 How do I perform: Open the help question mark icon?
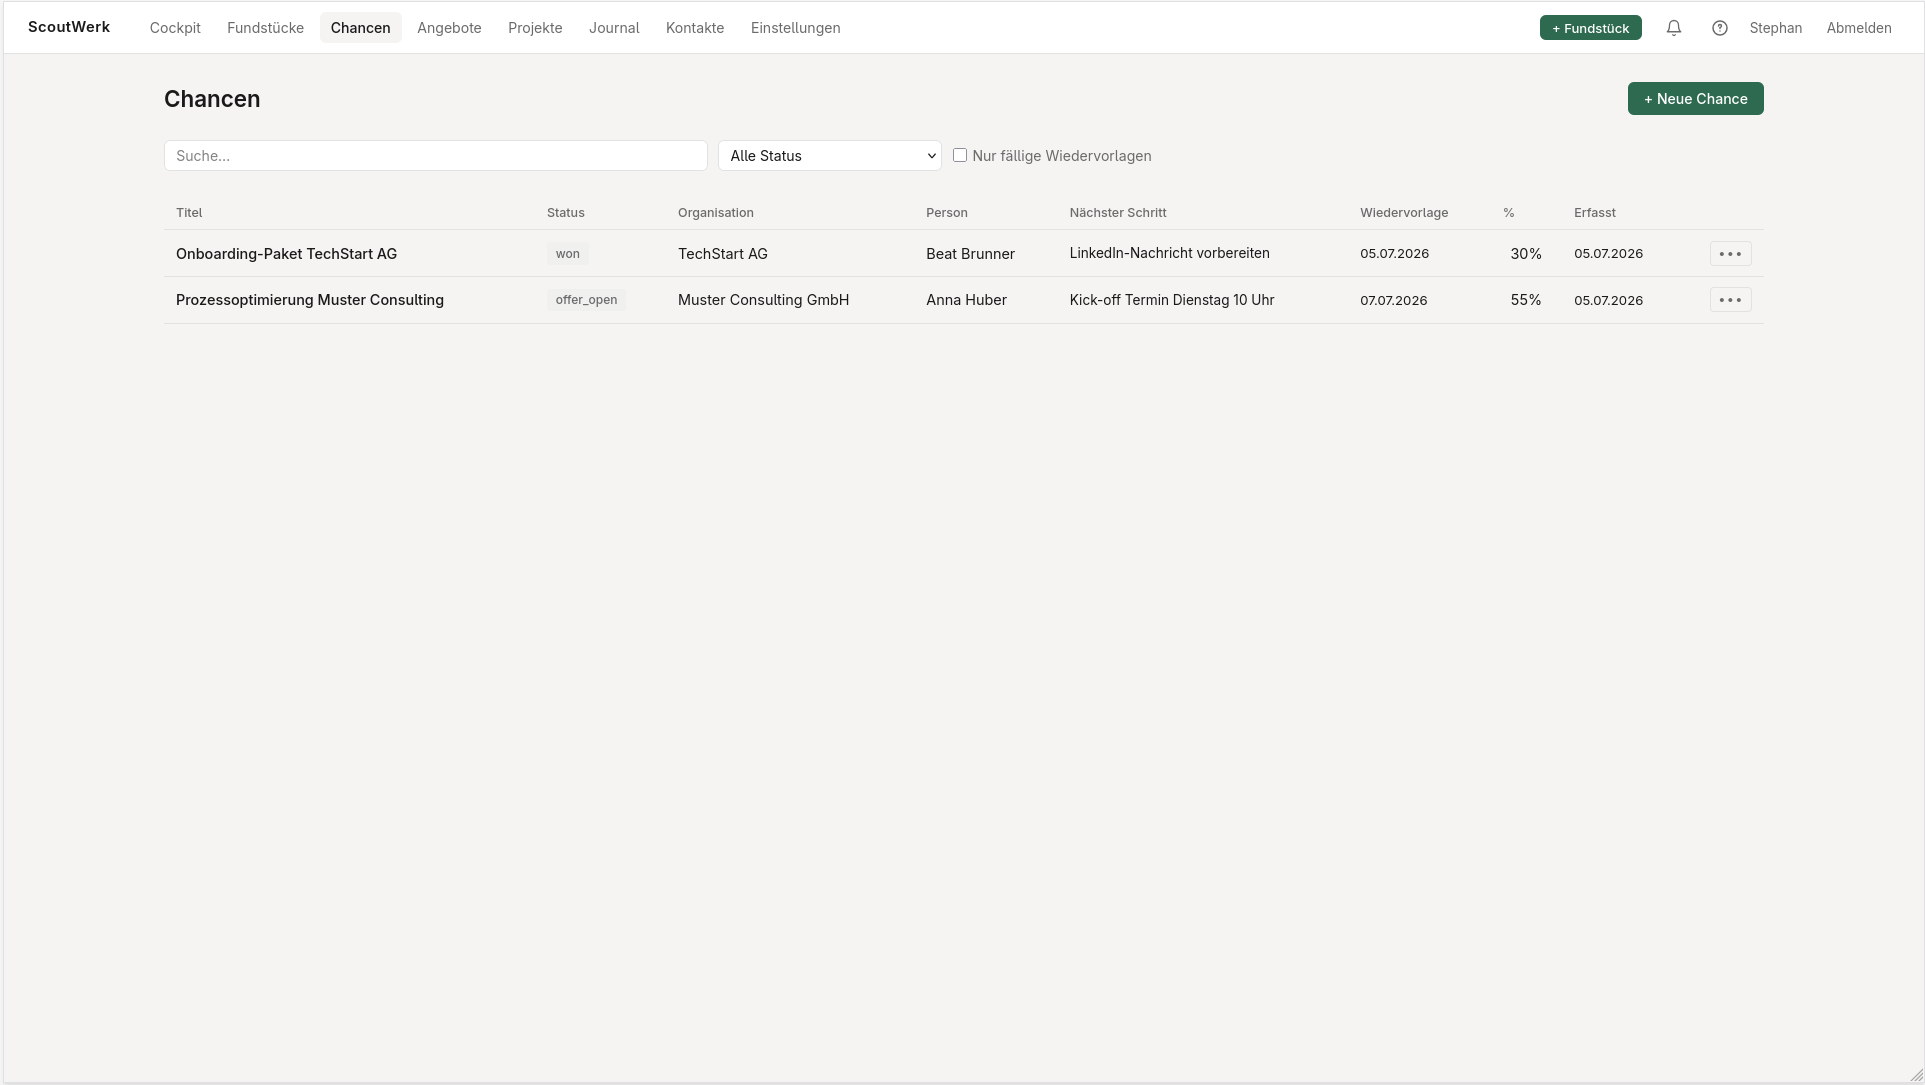point(1720,28)
